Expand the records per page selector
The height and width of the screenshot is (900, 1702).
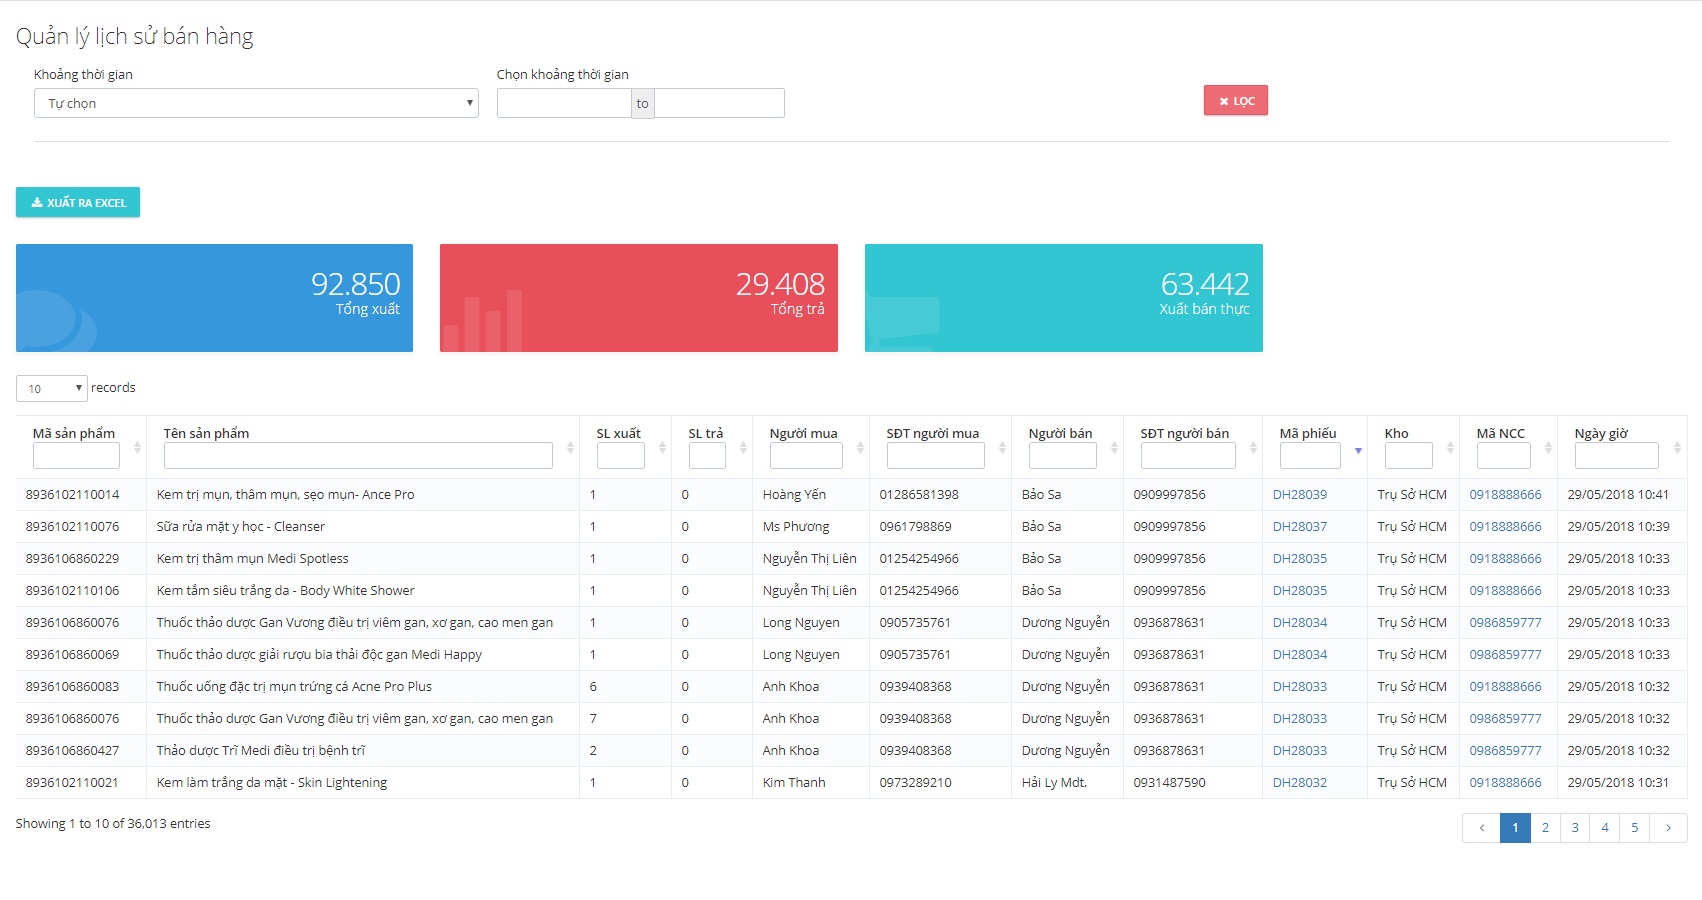pos(52,388)
